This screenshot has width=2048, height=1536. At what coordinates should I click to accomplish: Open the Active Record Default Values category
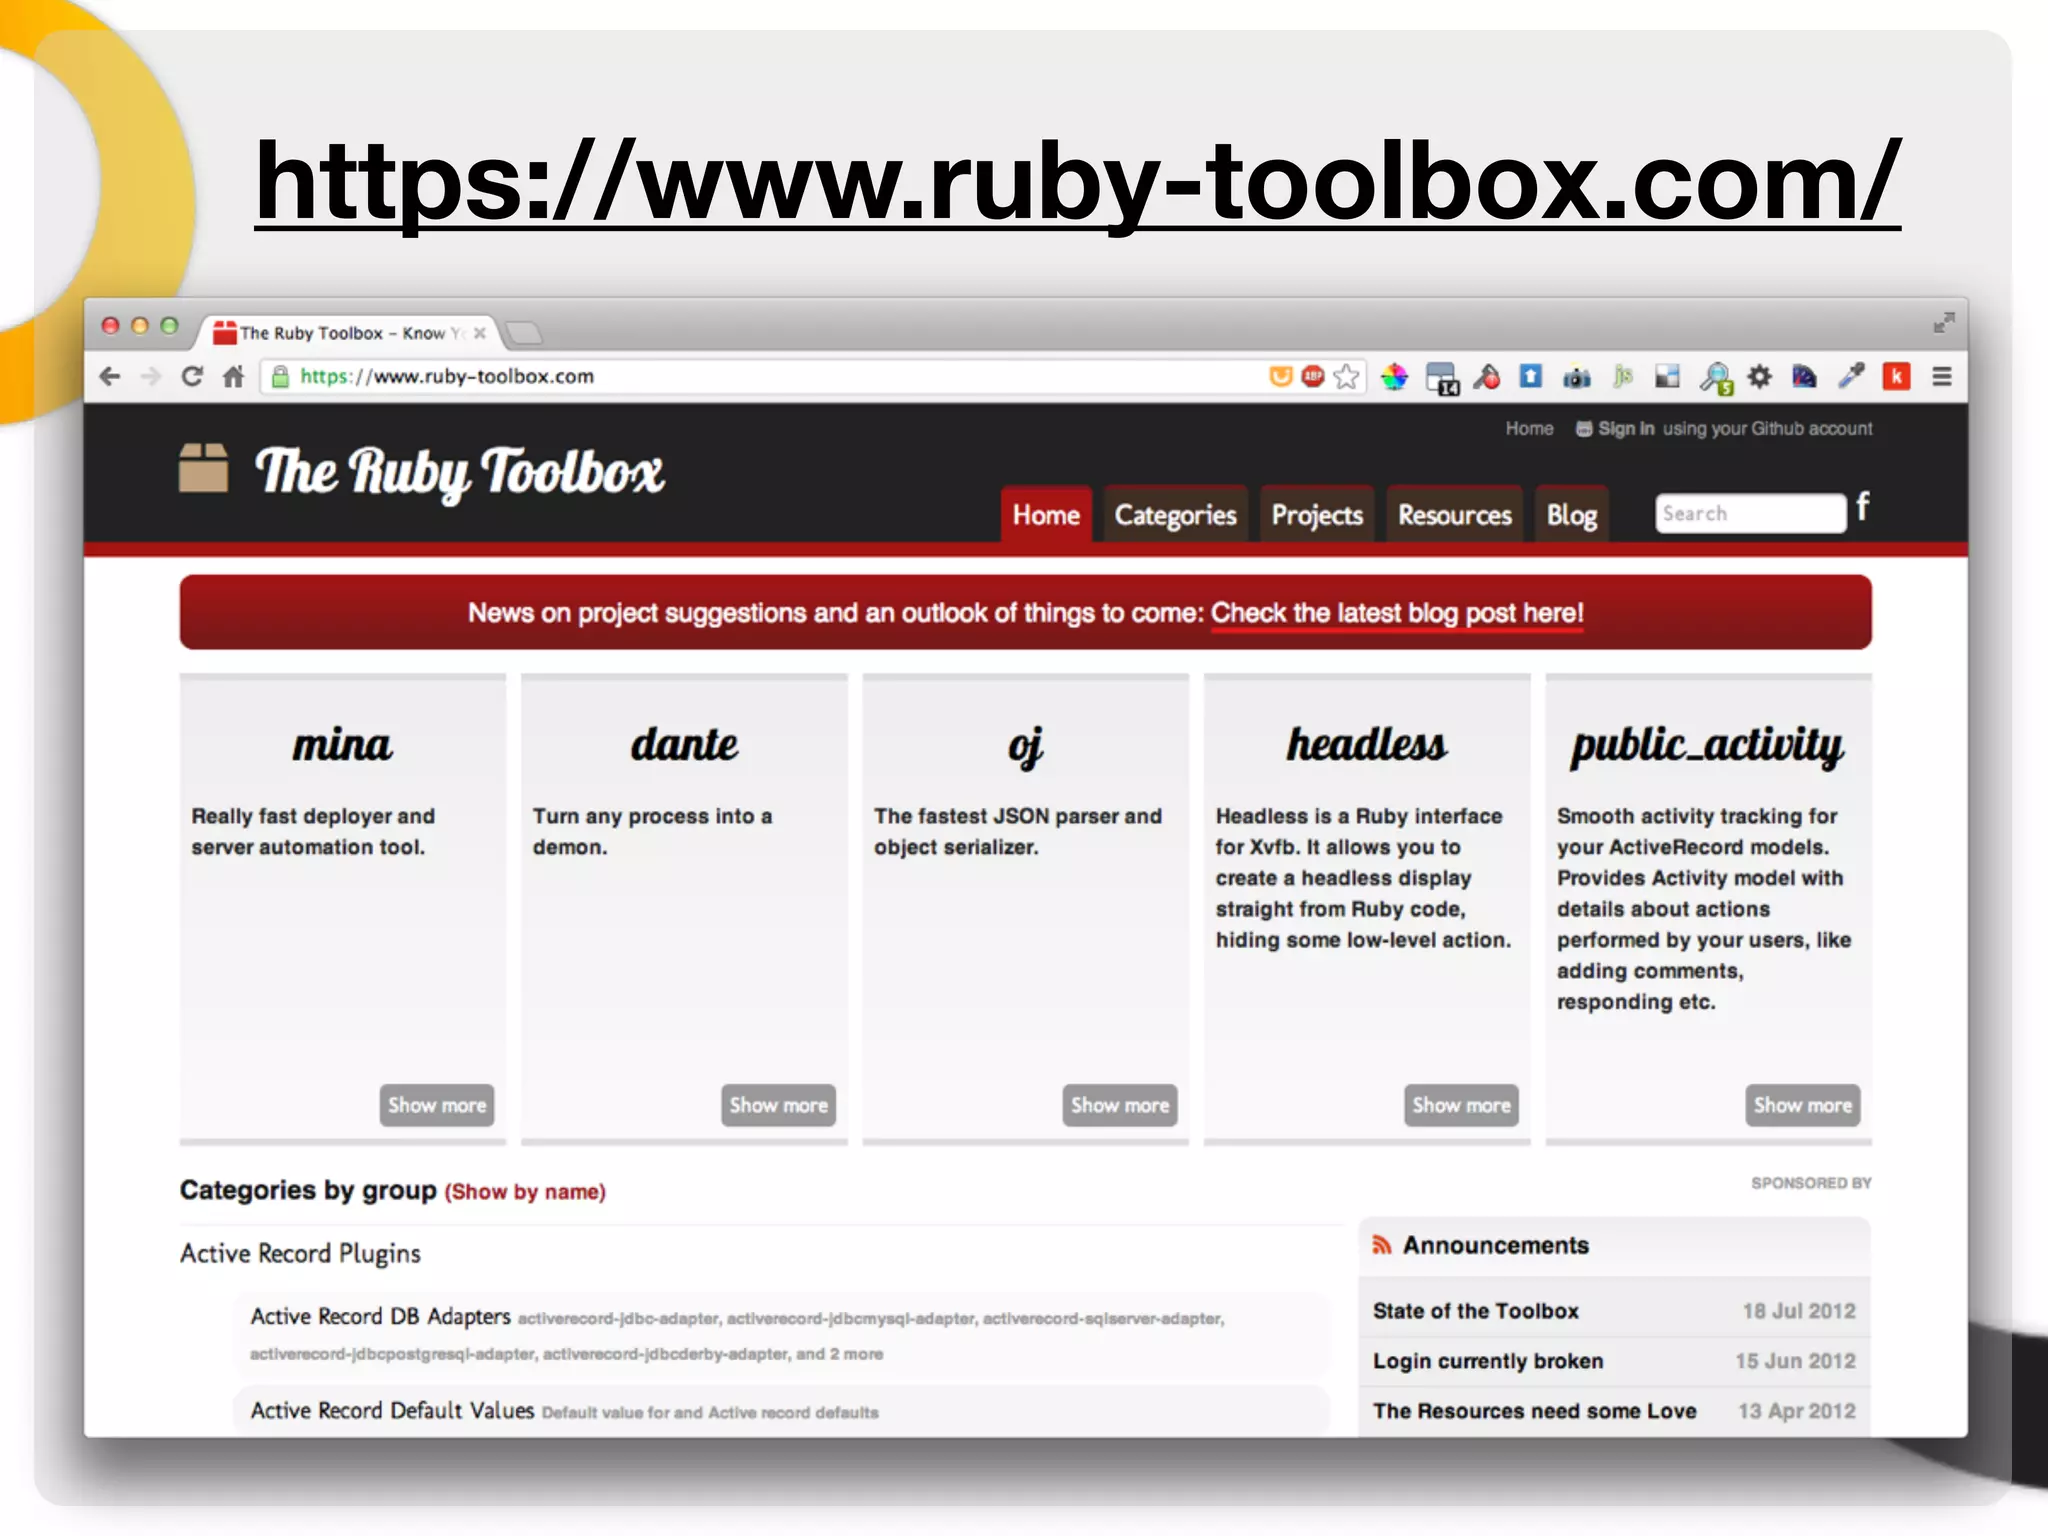coord(392,1410)
